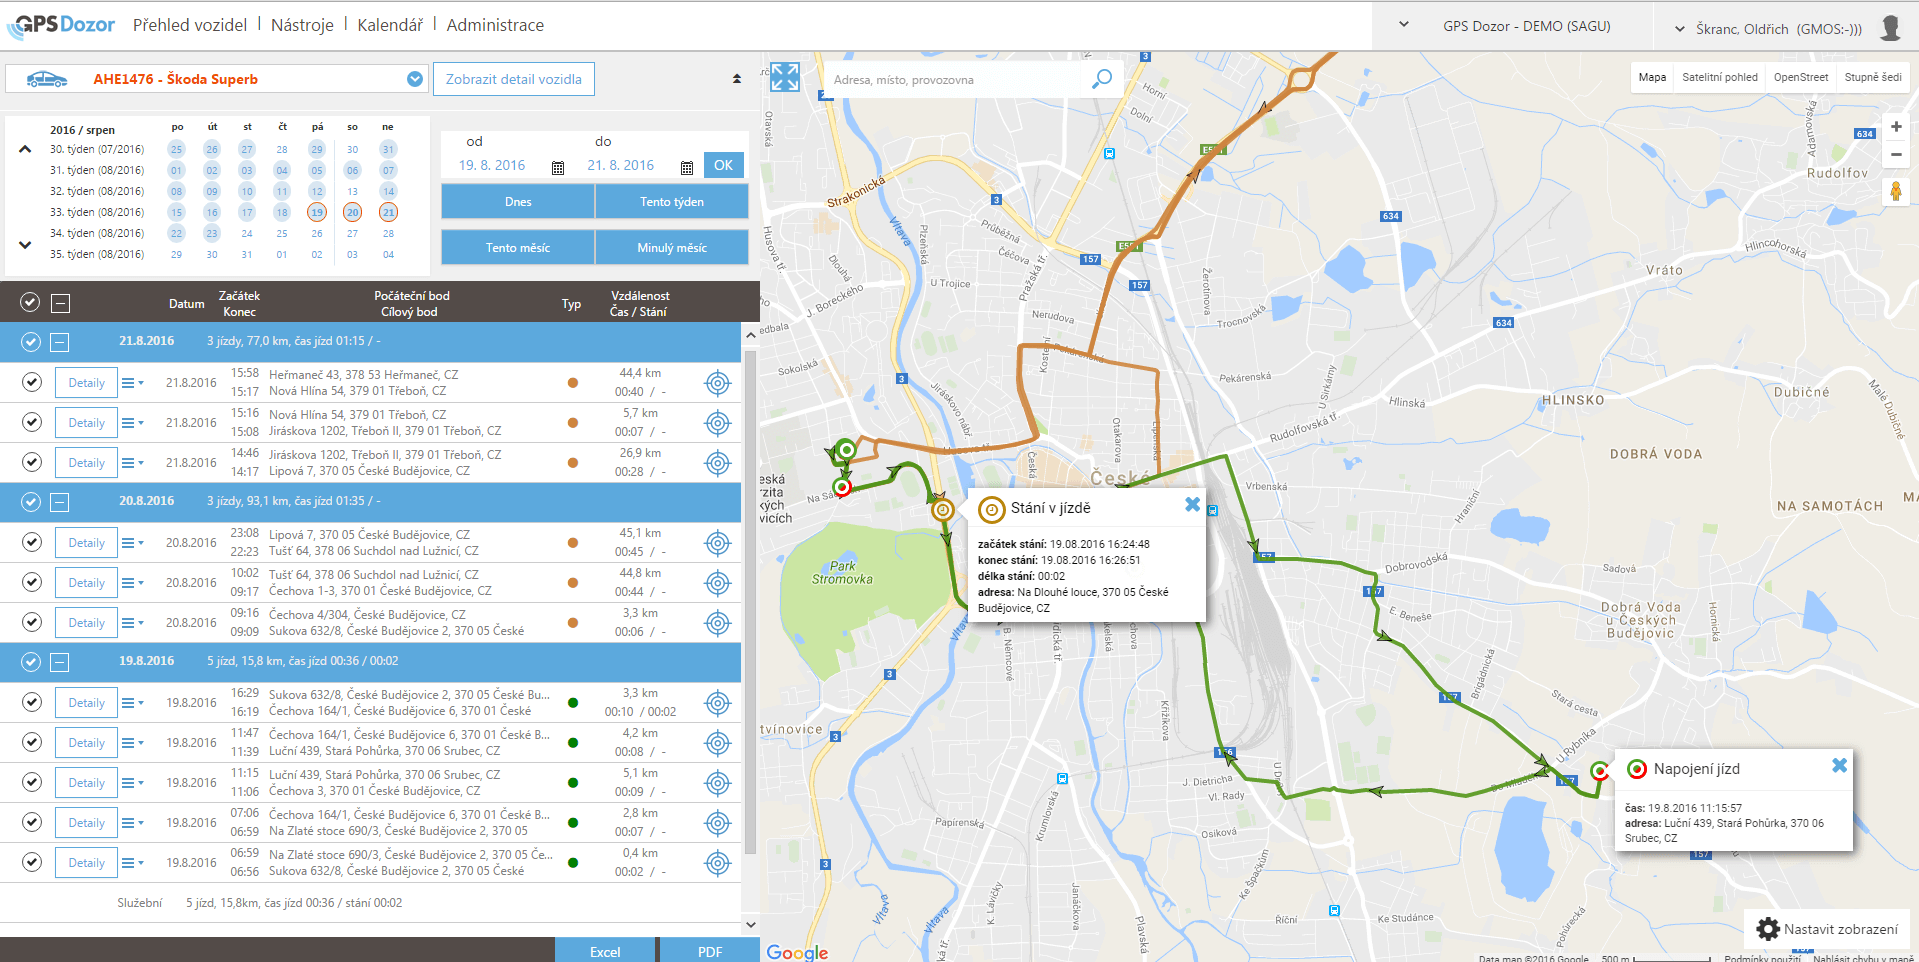
Task: Open the row menu for 16:29 Sukova trip
Action: (131, 703)
